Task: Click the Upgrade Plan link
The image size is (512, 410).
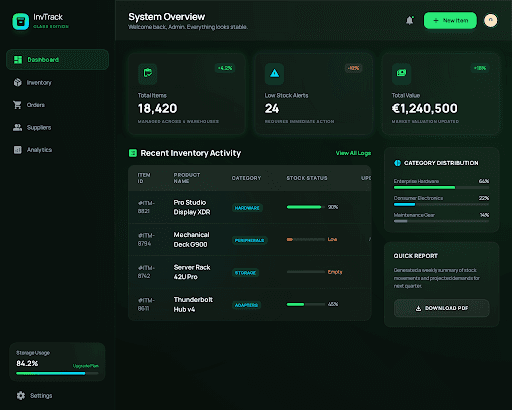Action: 86,366
